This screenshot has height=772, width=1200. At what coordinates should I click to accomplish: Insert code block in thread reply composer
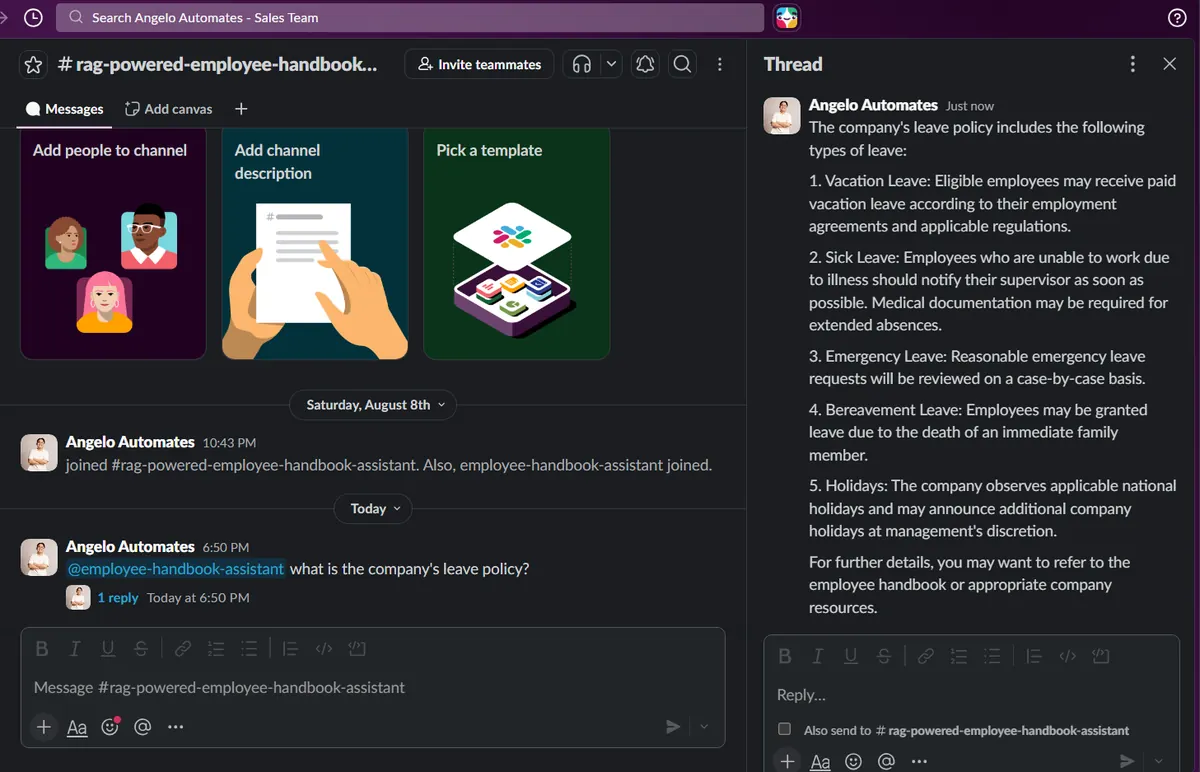tap(1101, 656)
